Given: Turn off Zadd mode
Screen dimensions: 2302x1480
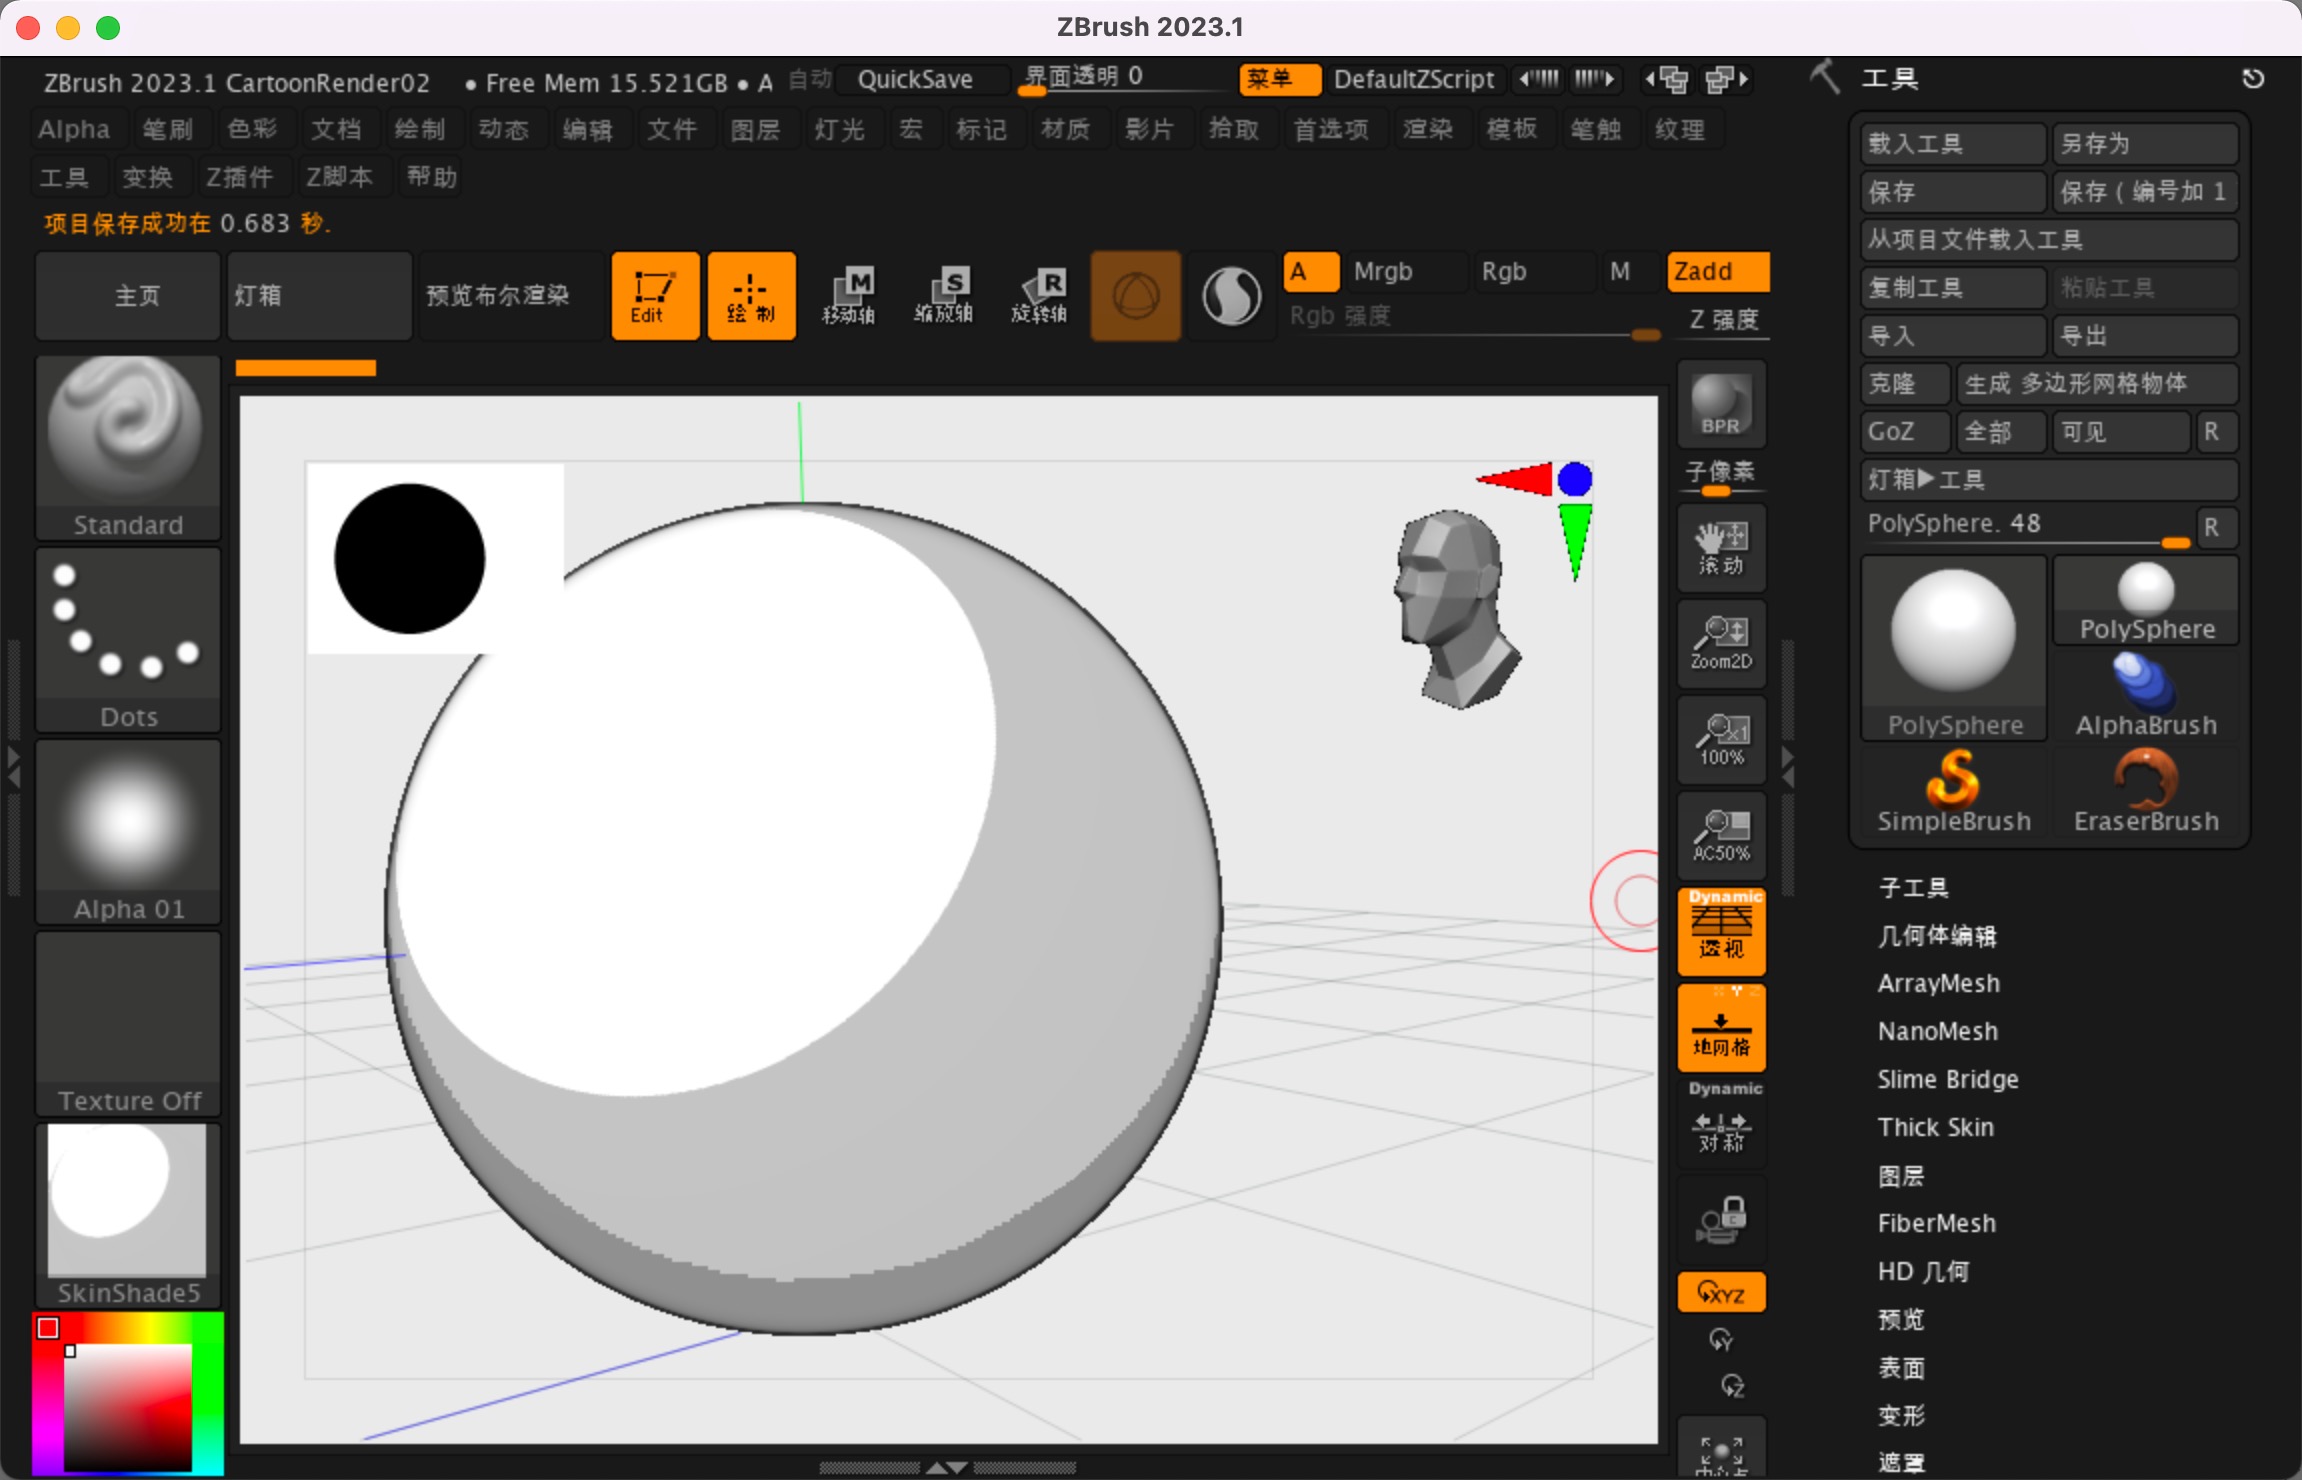Looking at the screenshot, I should click(x=1717, y=271).
